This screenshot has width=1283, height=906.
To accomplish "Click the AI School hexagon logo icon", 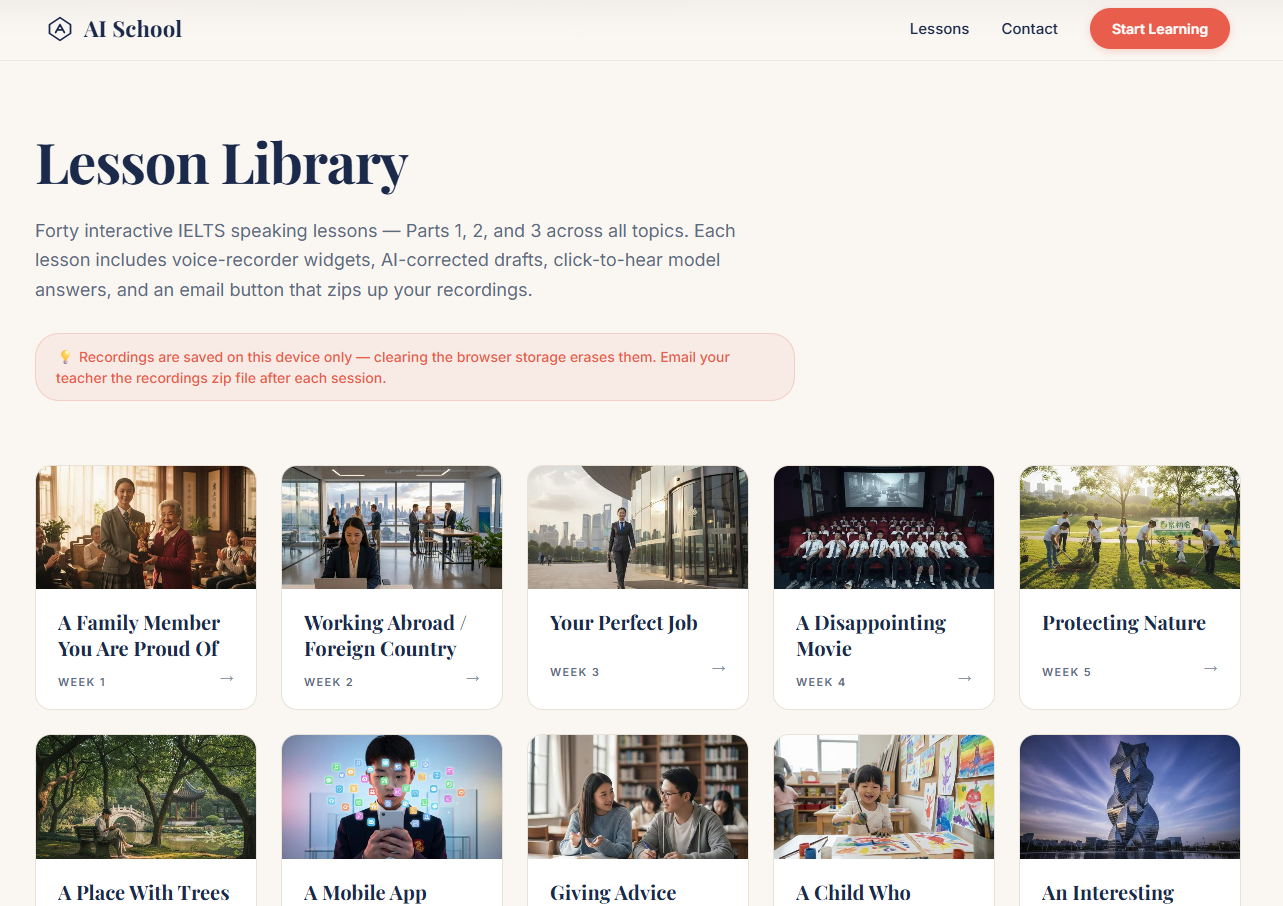I will pyautogui.click(x=60, y=29).
